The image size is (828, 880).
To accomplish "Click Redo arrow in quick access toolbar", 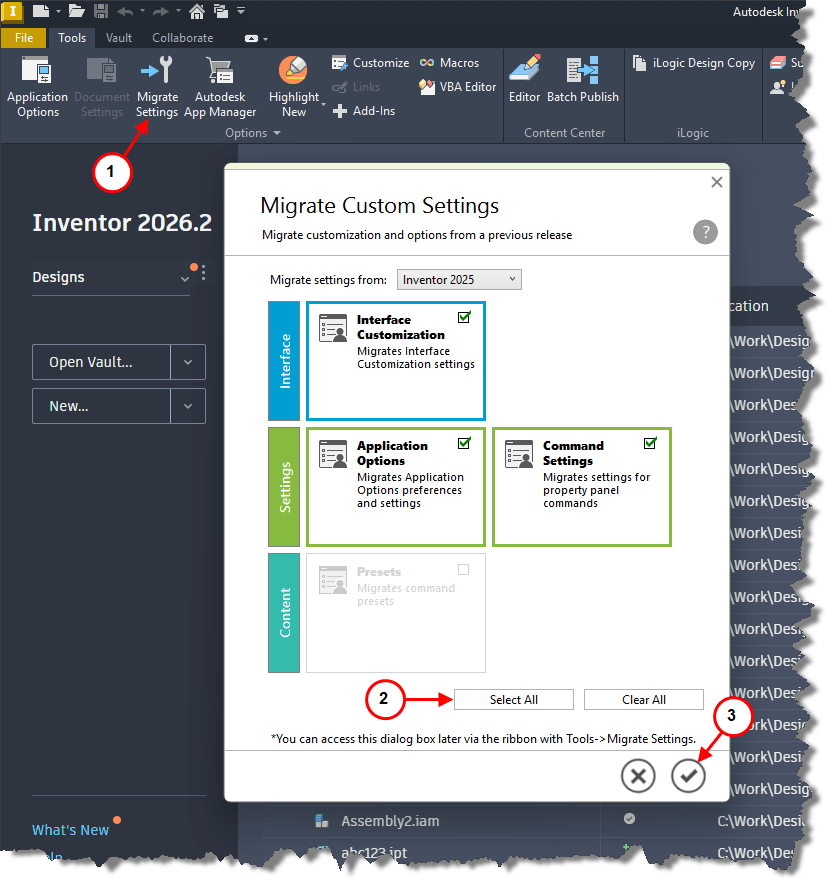I will (161, 11).
